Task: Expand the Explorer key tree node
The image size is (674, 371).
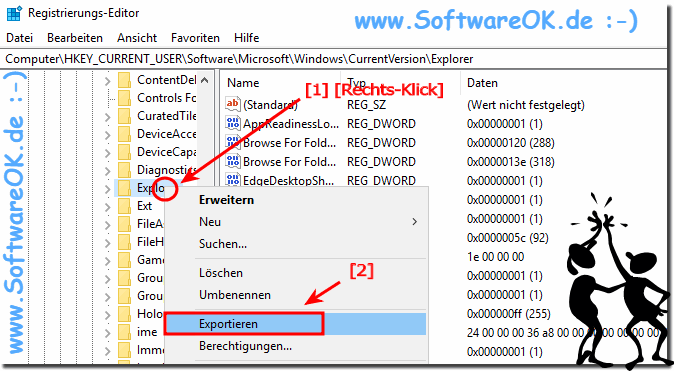Action: click(107, 189)
